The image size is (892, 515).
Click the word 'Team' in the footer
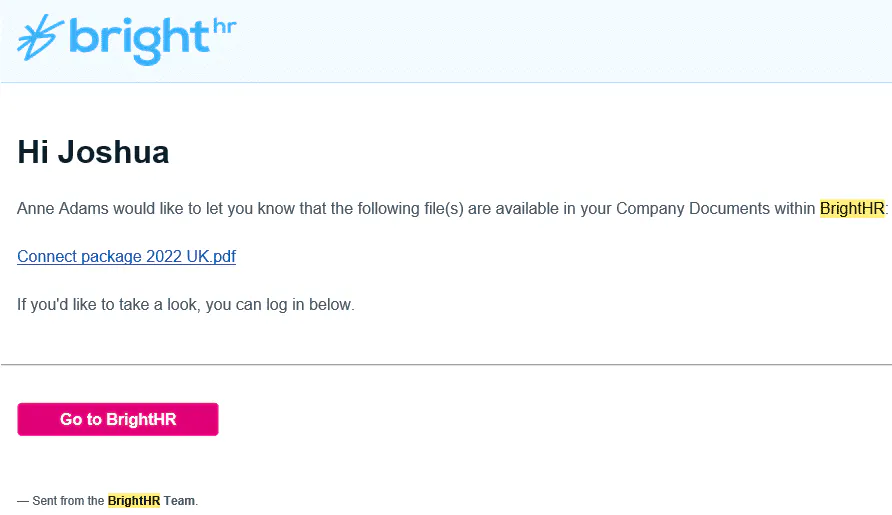[x=180, y=500]
